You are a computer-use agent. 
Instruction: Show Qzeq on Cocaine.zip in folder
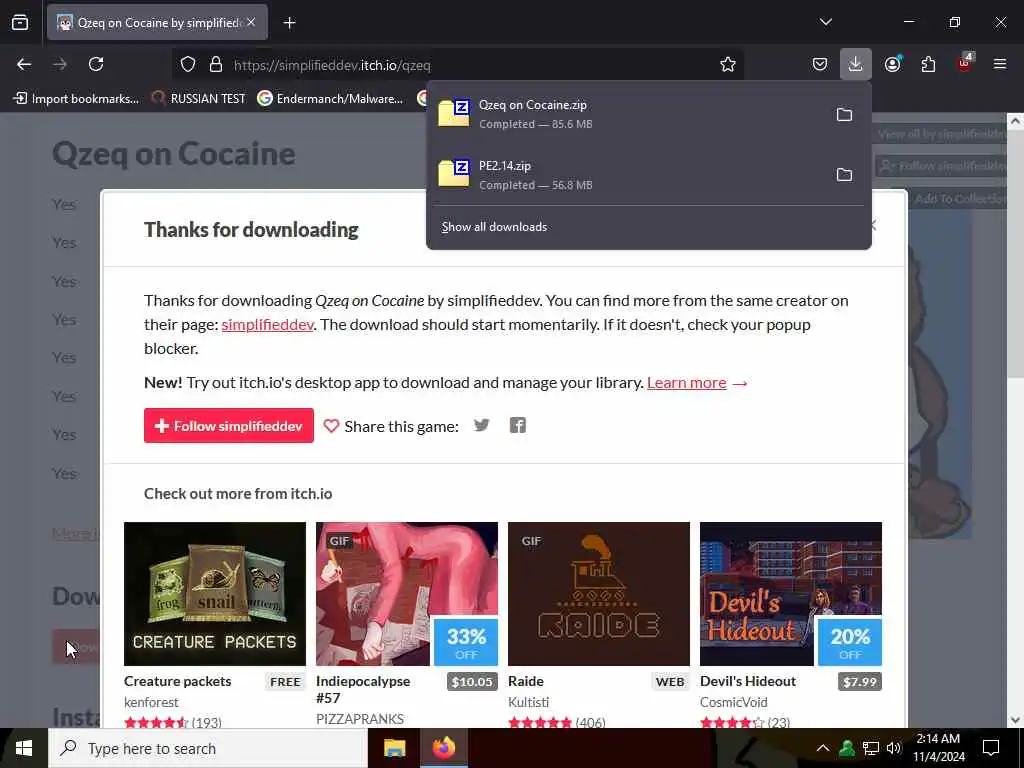(x=844, y=114)
